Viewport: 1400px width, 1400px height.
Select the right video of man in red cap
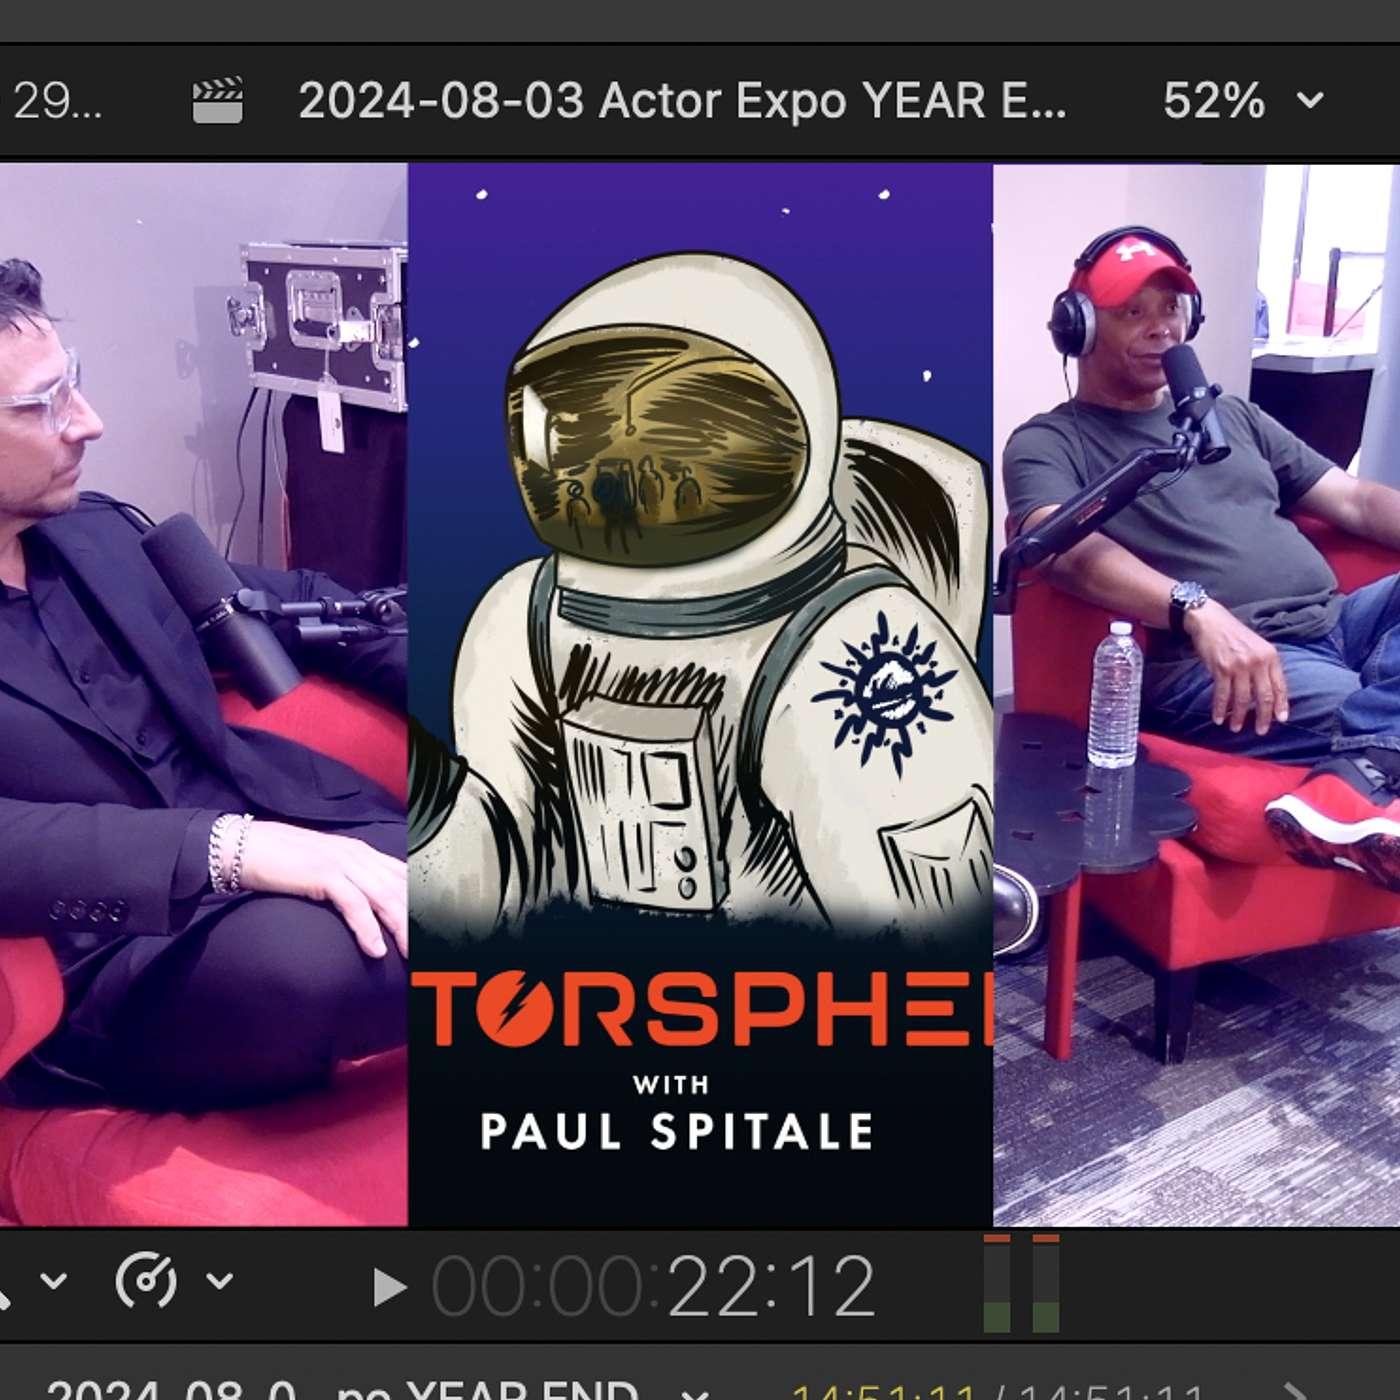[1196, 694]
